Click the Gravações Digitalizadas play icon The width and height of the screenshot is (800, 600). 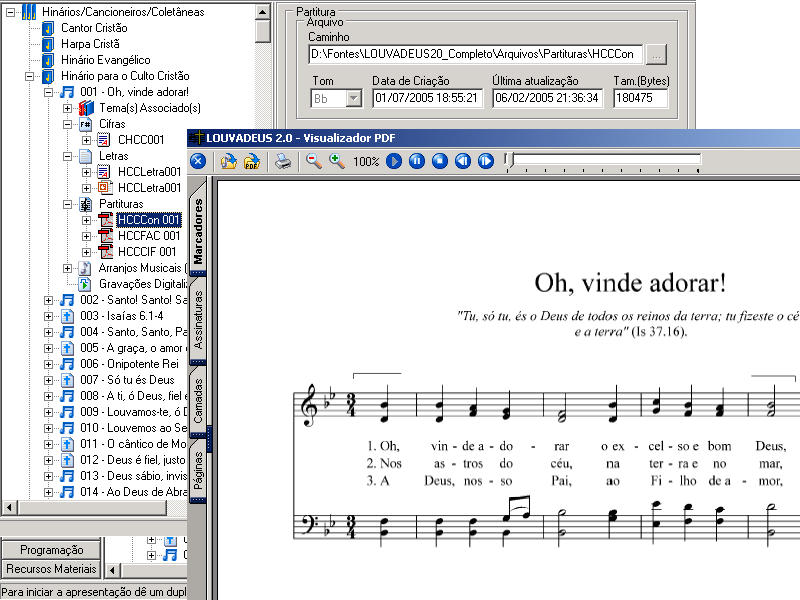pos(85,284)
